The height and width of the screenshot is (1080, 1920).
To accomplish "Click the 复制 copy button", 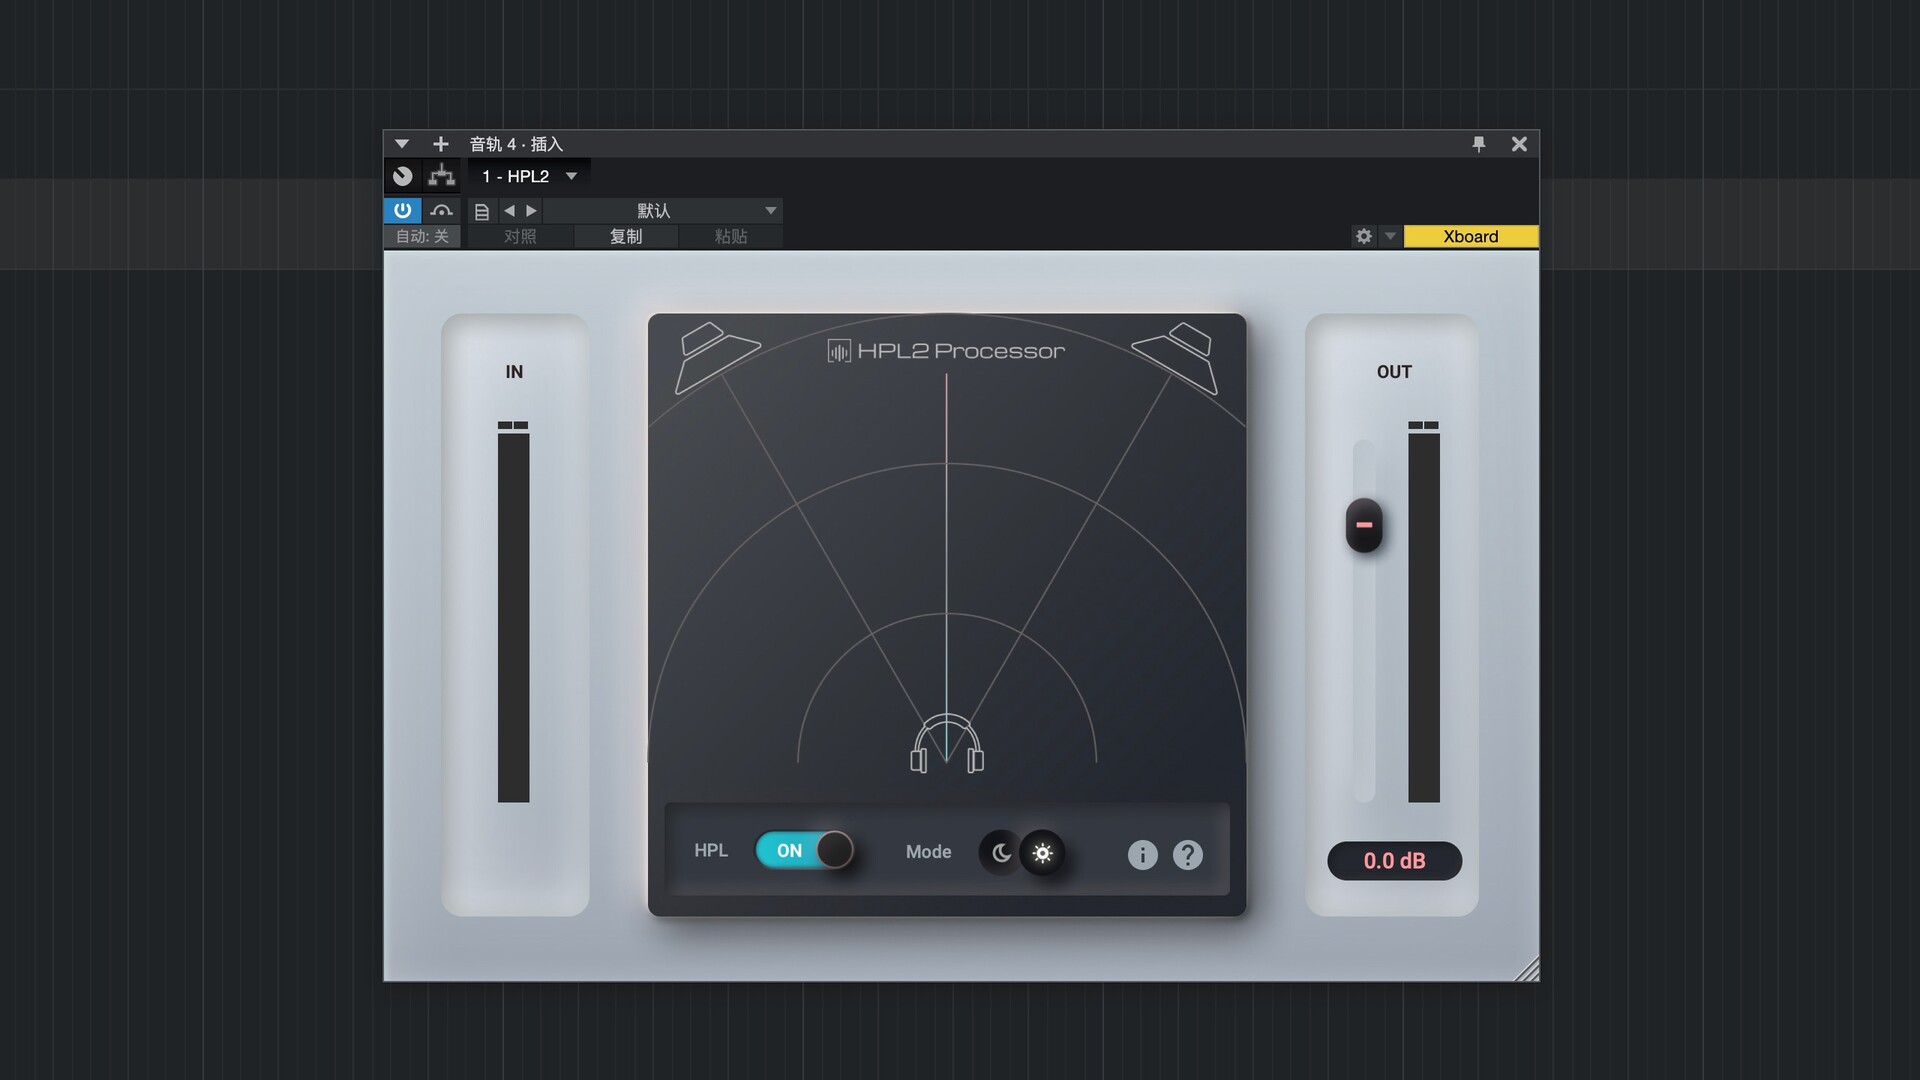I will point(626,236).
